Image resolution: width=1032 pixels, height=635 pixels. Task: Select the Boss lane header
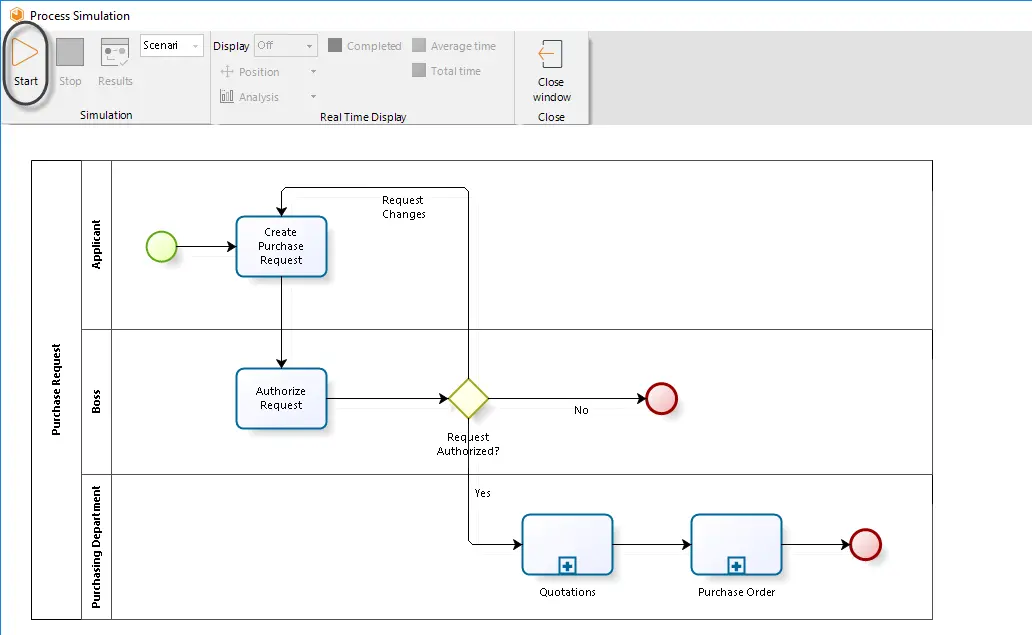coord(96,402)
